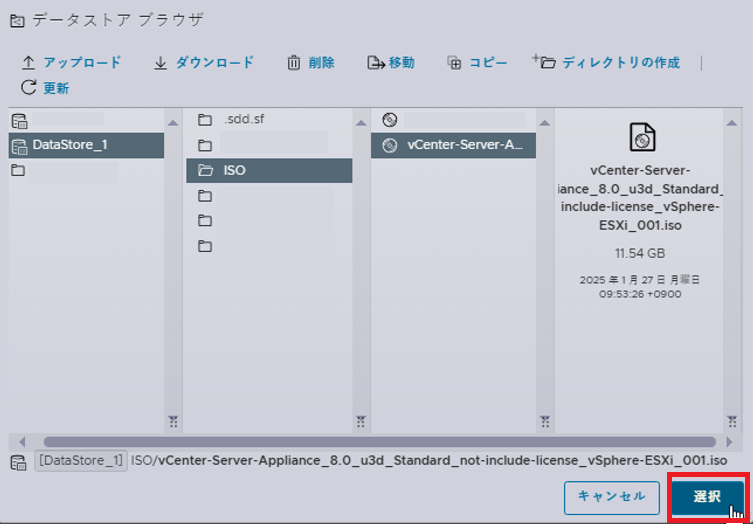753x524 pixels.
Task: Click the Download (ダウンロード) label
Action: pos(215,63)
